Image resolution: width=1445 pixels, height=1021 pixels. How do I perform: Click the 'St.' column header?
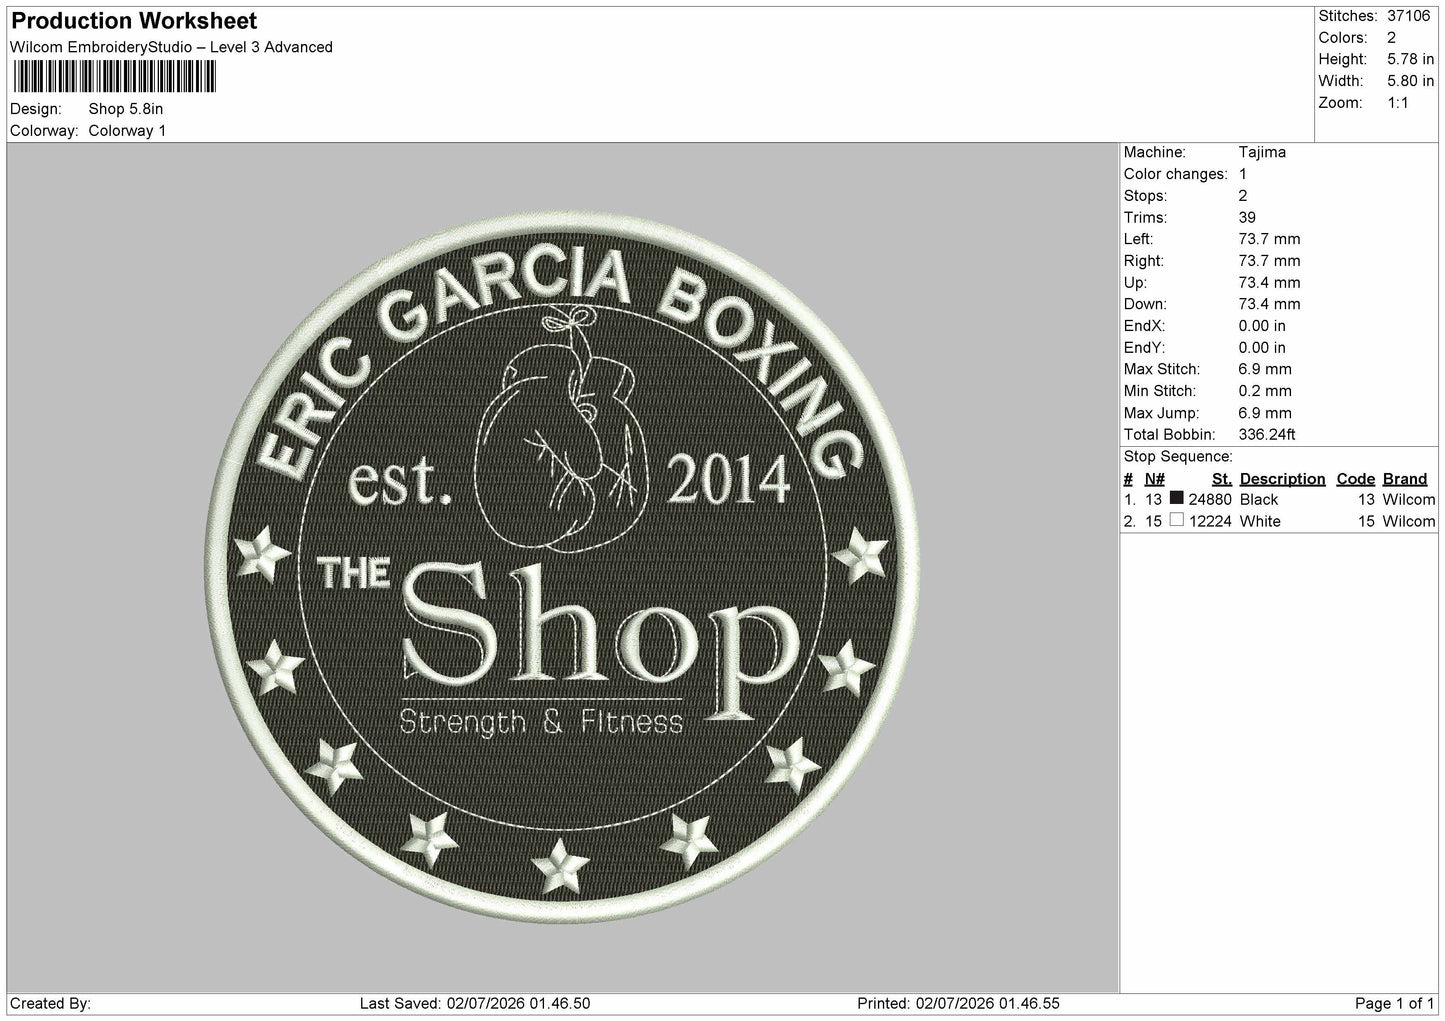coord(1221,479)
